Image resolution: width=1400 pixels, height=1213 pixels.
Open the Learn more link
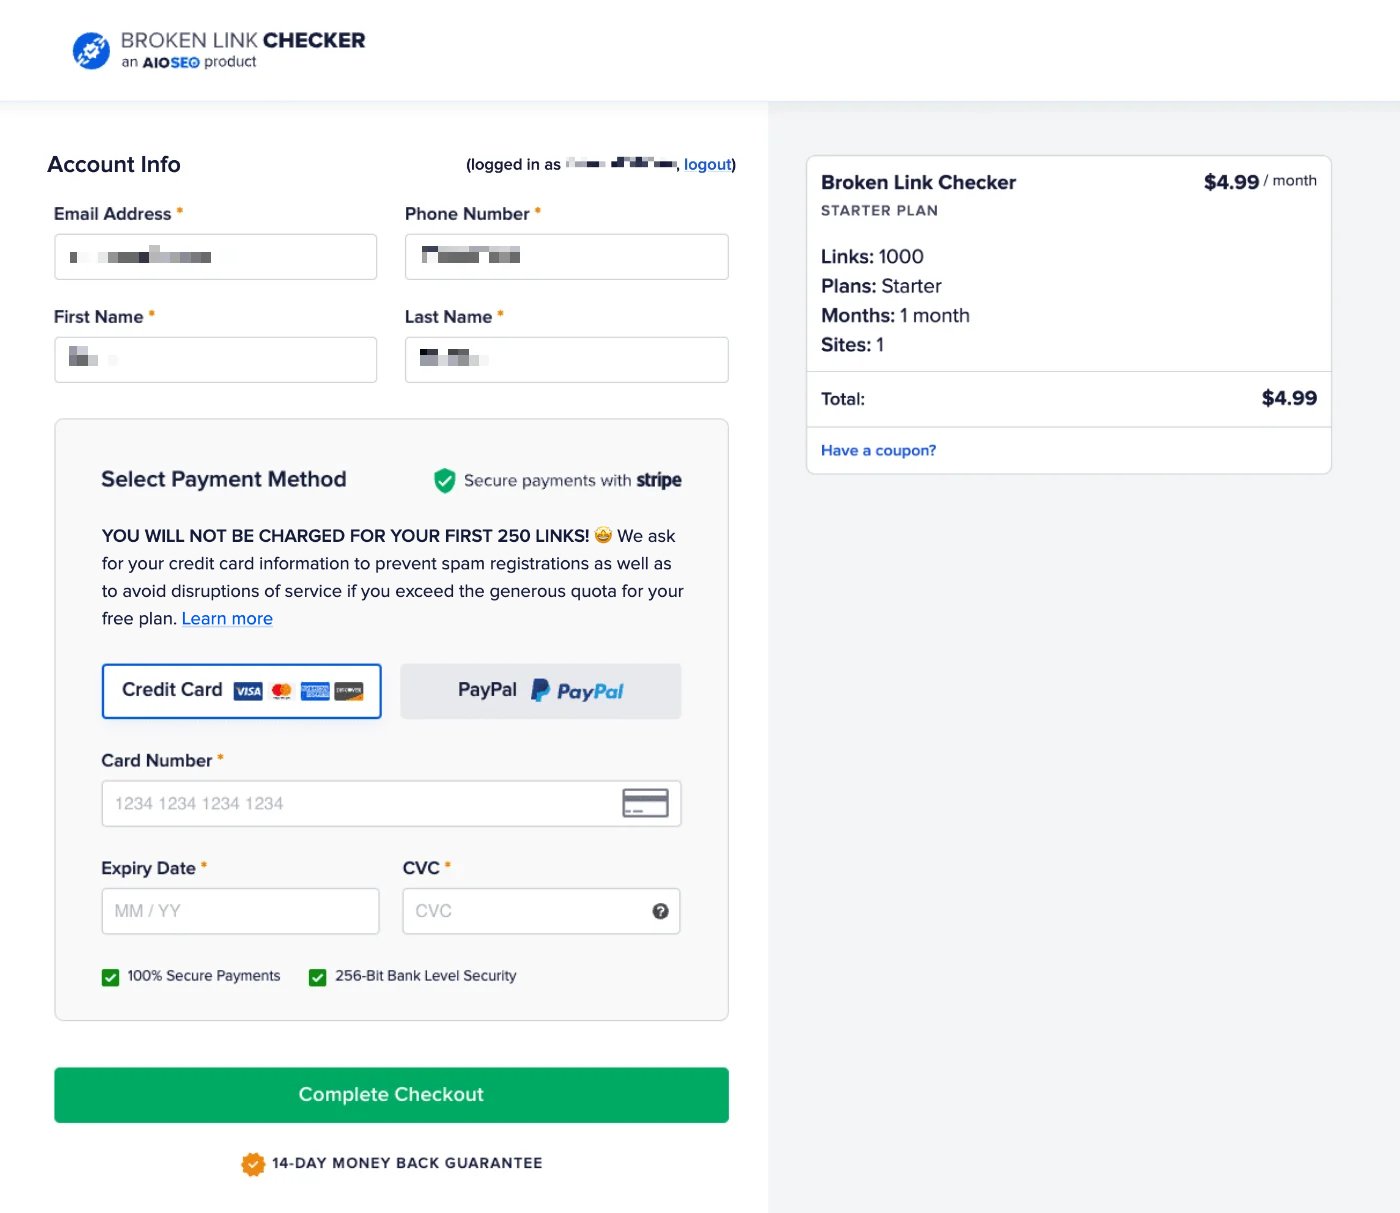point(227,618)
